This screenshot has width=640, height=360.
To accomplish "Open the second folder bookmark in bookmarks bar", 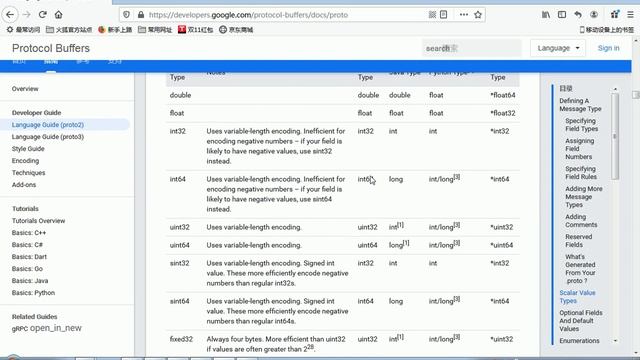I will pos(155,30).
